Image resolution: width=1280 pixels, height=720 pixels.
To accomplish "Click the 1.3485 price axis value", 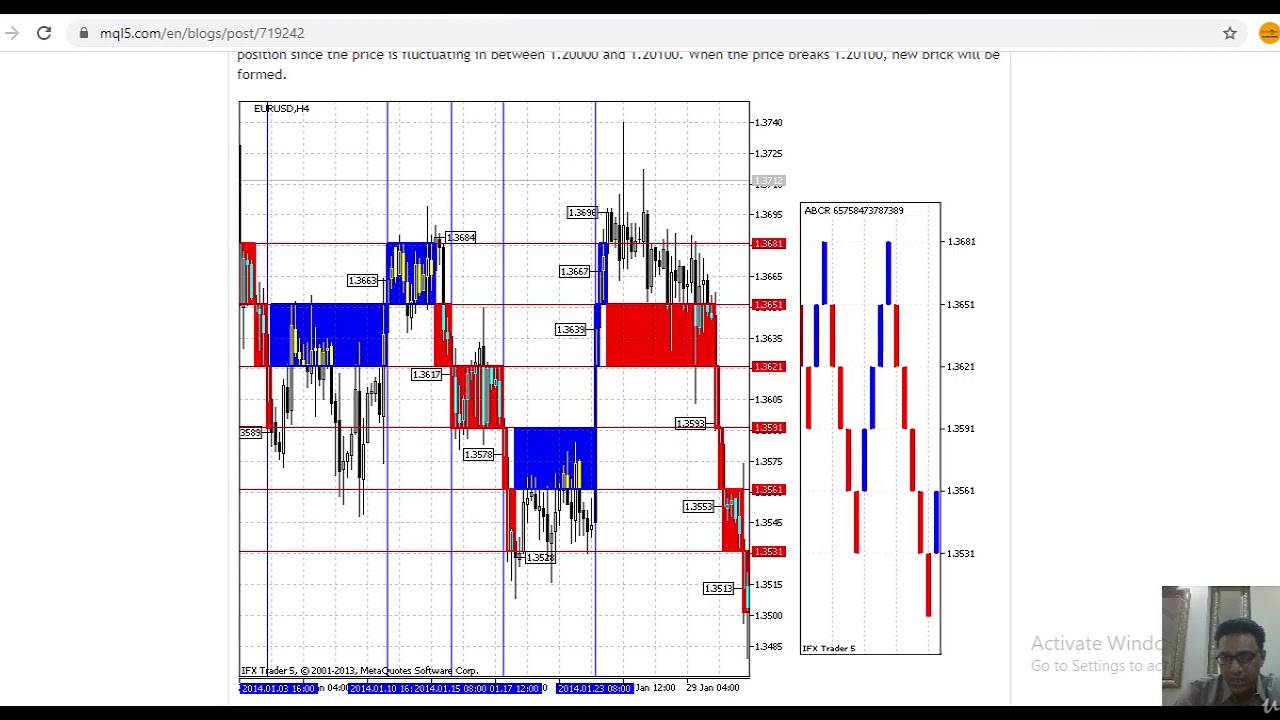I will [769, 646].
